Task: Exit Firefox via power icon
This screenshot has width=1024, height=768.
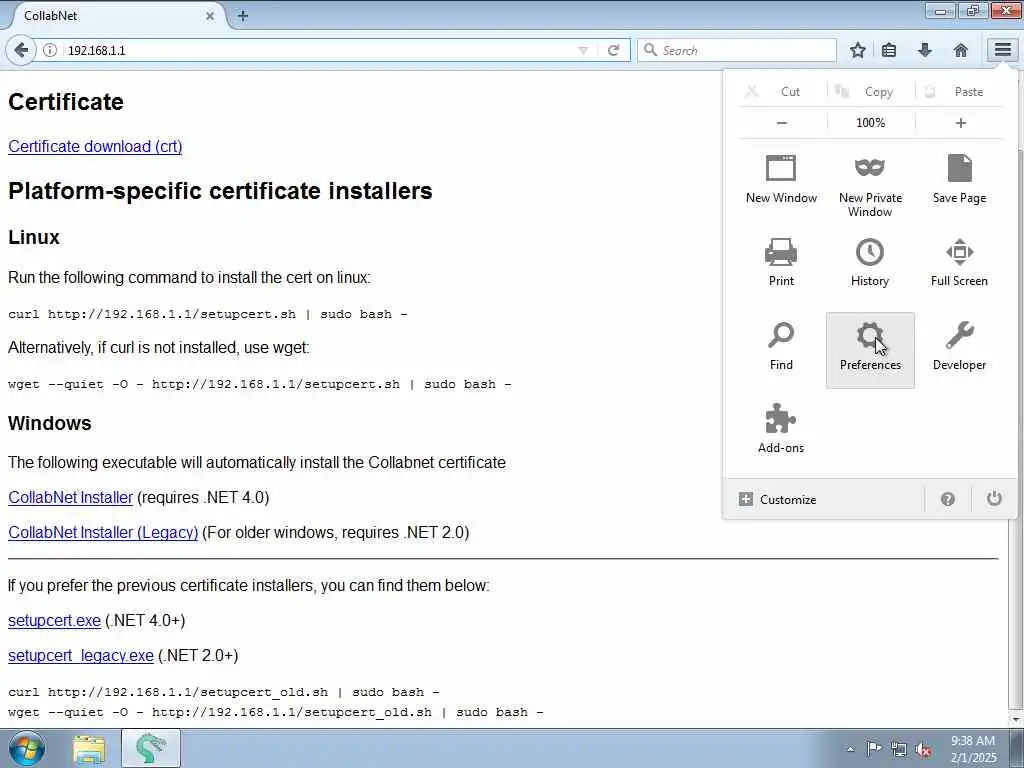Action: (994, 499)
